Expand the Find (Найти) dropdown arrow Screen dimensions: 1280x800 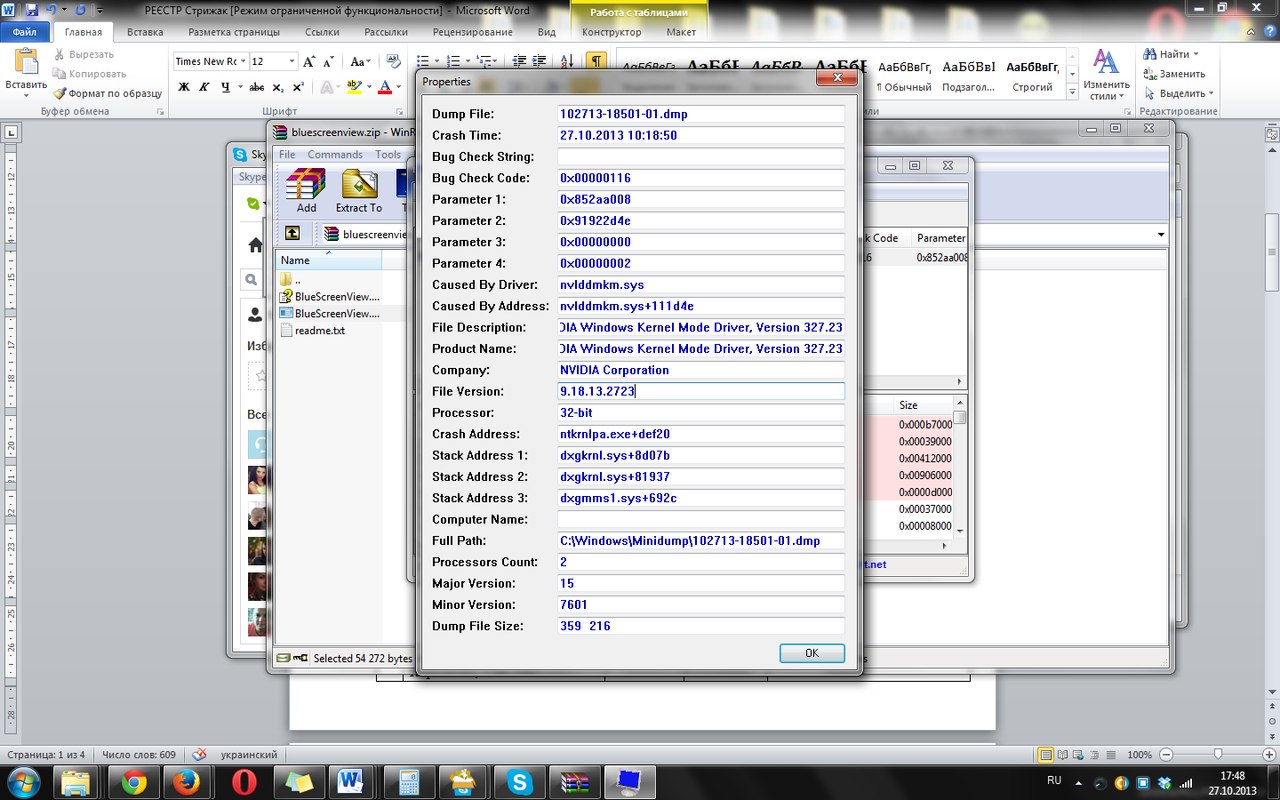pos(1196,54)
